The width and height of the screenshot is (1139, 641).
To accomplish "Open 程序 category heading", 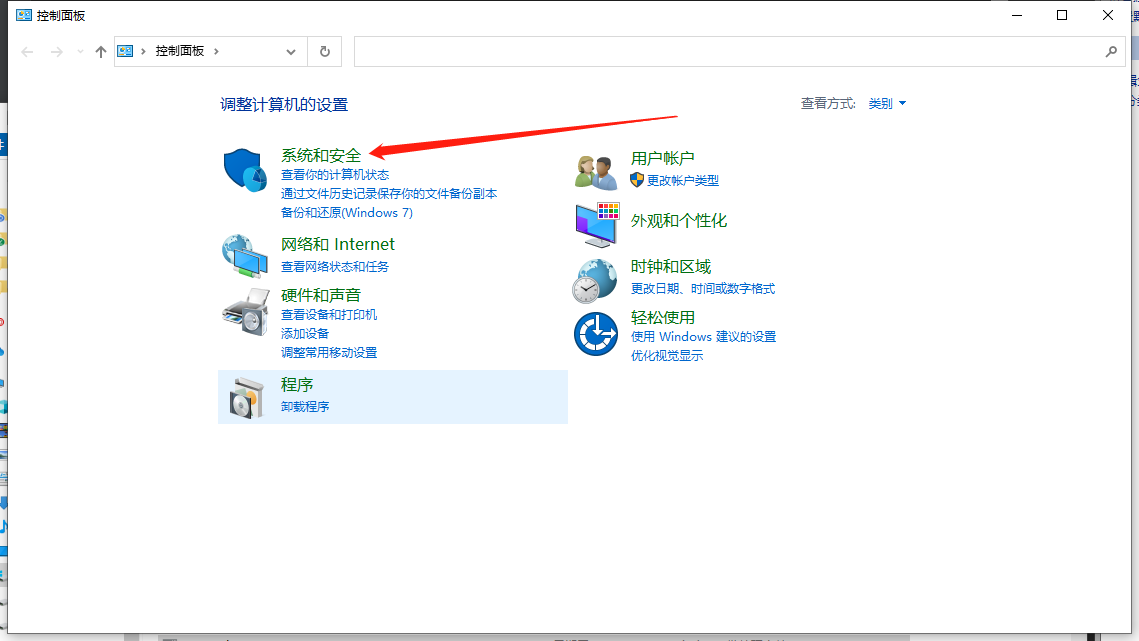I will pyautogui.click(x=297, y=384).
